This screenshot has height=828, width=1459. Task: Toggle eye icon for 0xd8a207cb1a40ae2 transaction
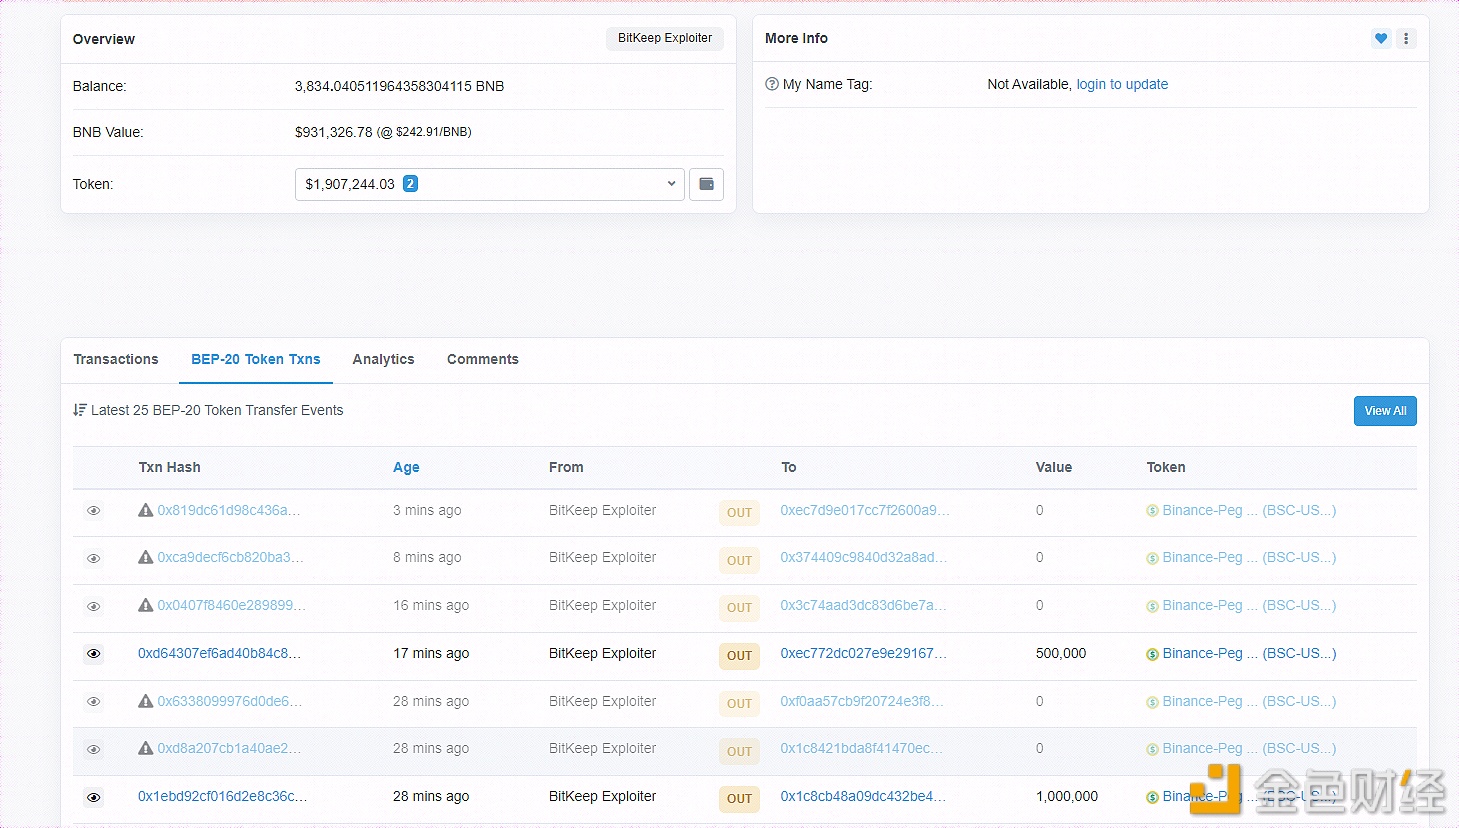(x=93, y=749)
